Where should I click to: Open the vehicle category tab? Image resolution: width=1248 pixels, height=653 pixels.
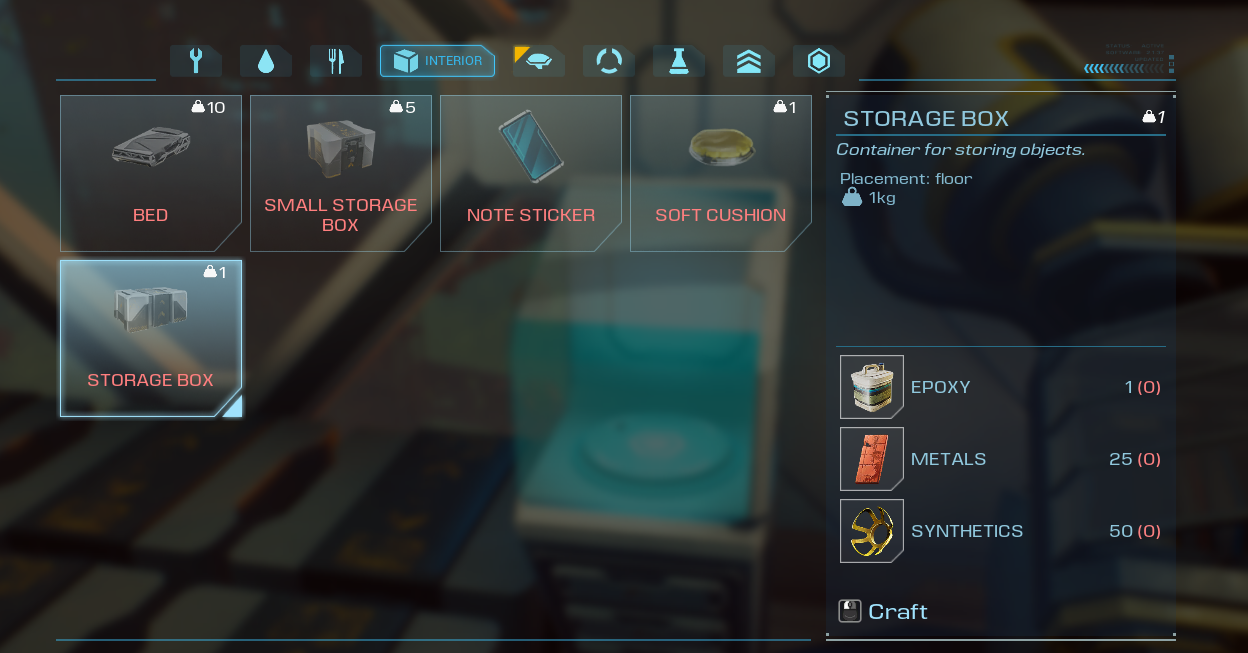click(x=539, y=61)
